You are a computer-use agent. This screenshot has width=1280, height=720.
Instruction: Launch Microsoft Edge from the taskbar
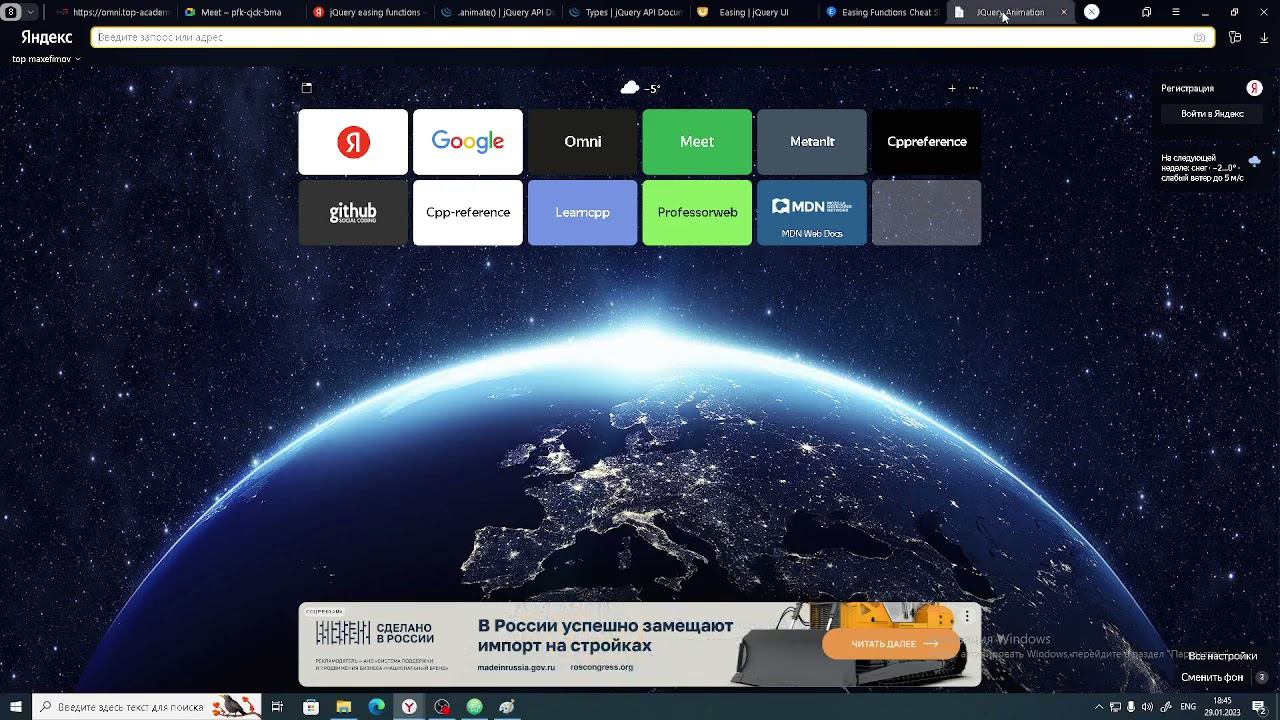pos(377,707)
